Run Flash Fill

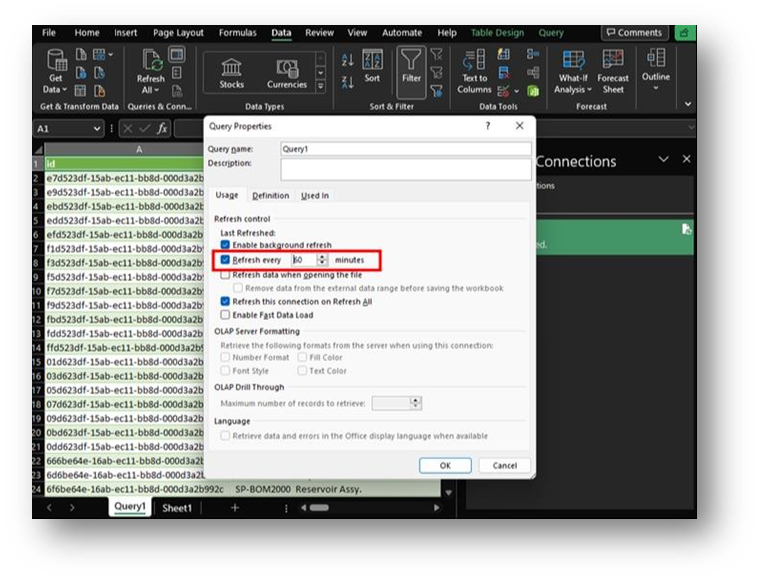[504, 54]
